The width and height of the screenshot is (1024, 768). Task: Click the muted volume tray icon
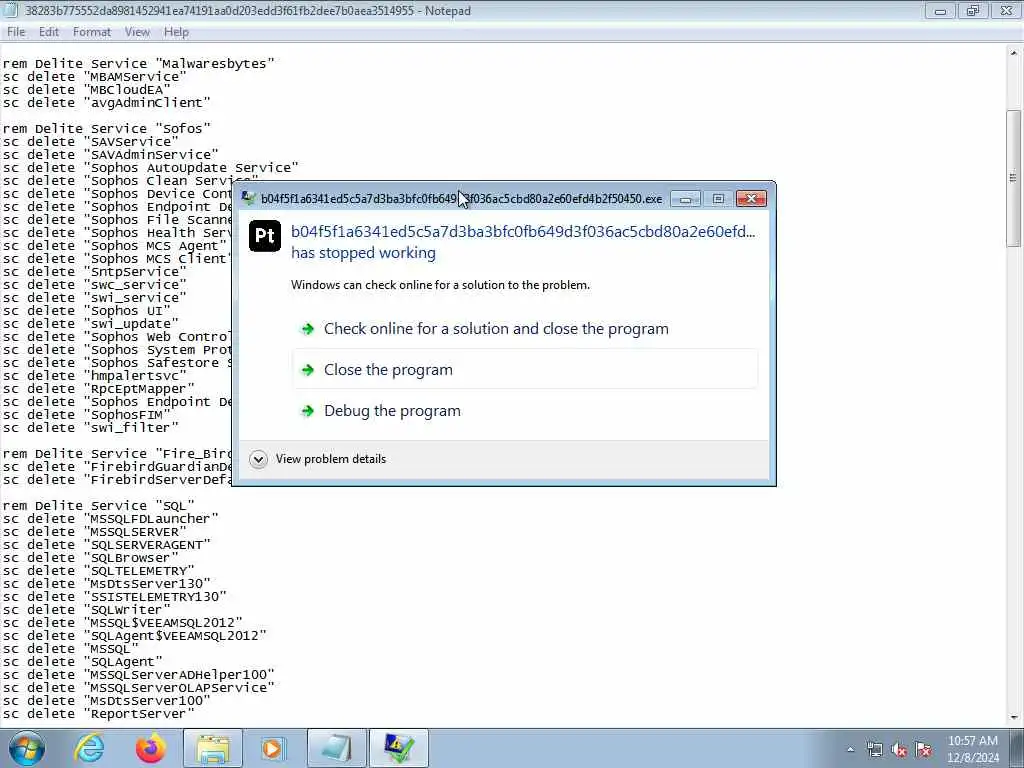[899, 750]
